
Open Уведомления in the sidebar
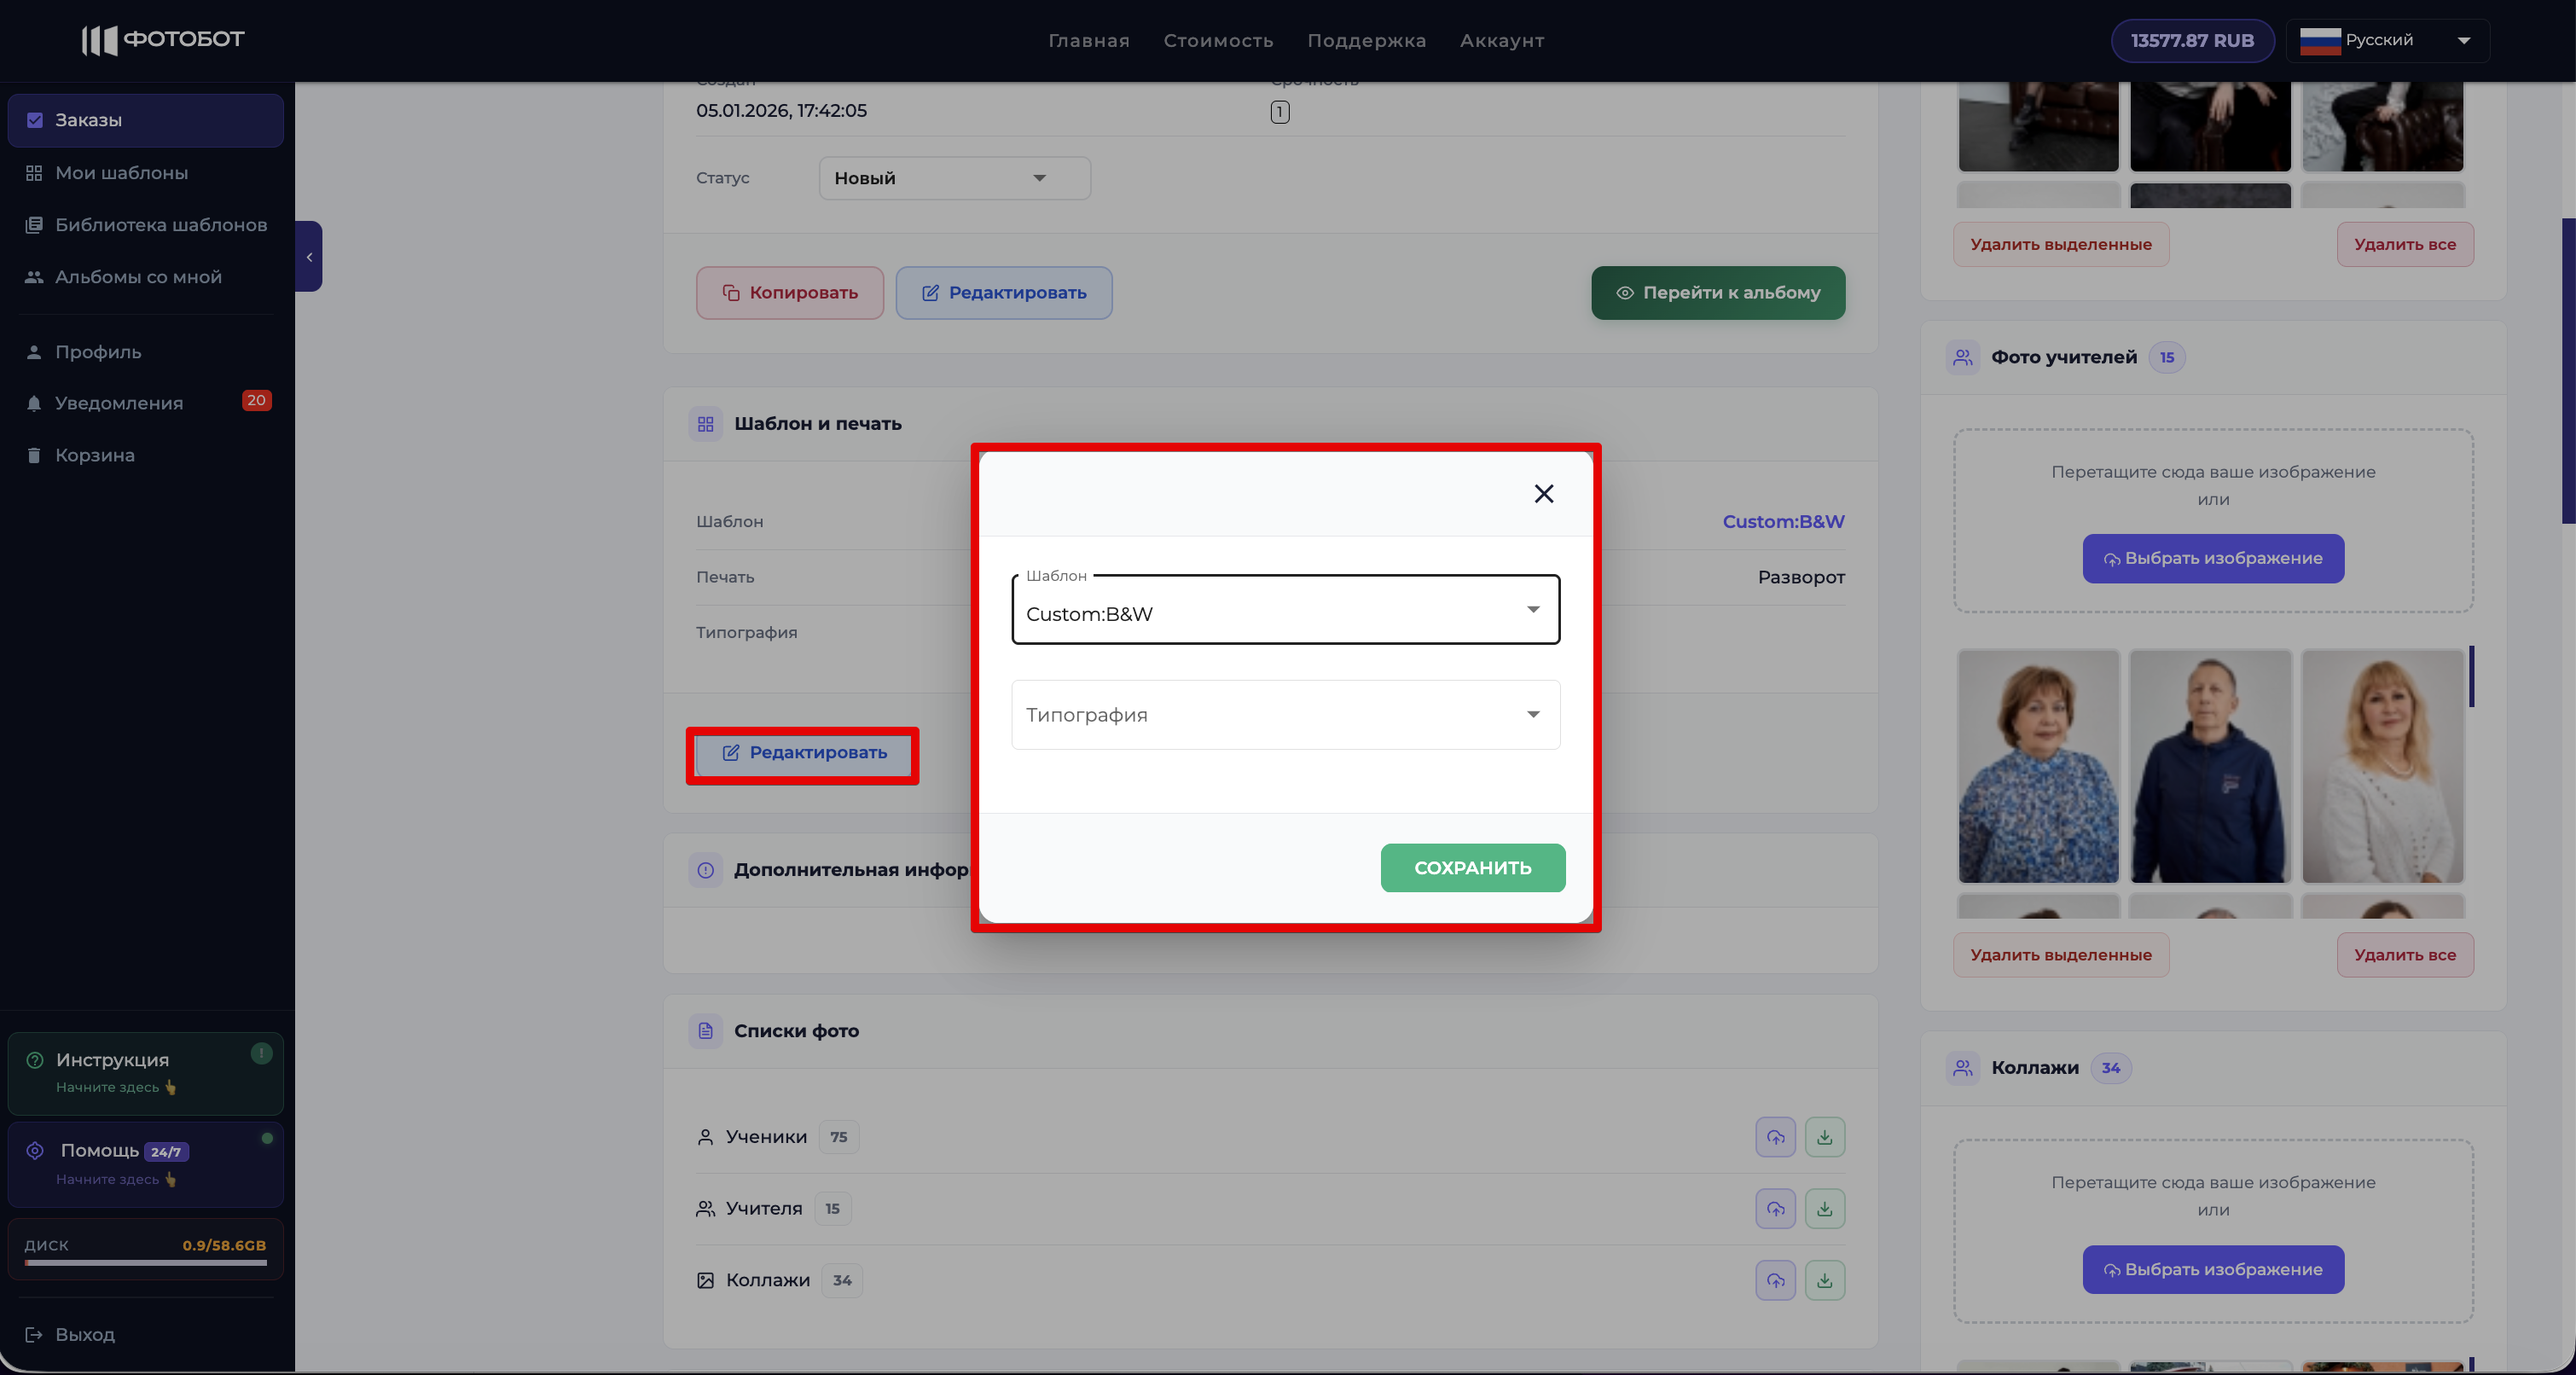(x=146, y=403)
